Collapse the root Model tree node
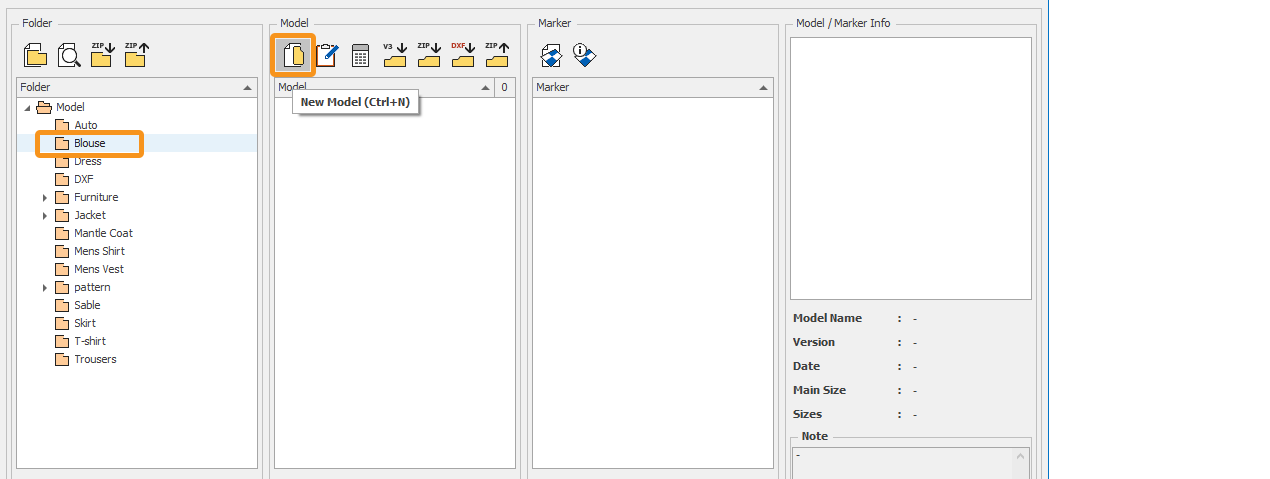Viewport: 1270px width, 479px height. pos(27,108)
